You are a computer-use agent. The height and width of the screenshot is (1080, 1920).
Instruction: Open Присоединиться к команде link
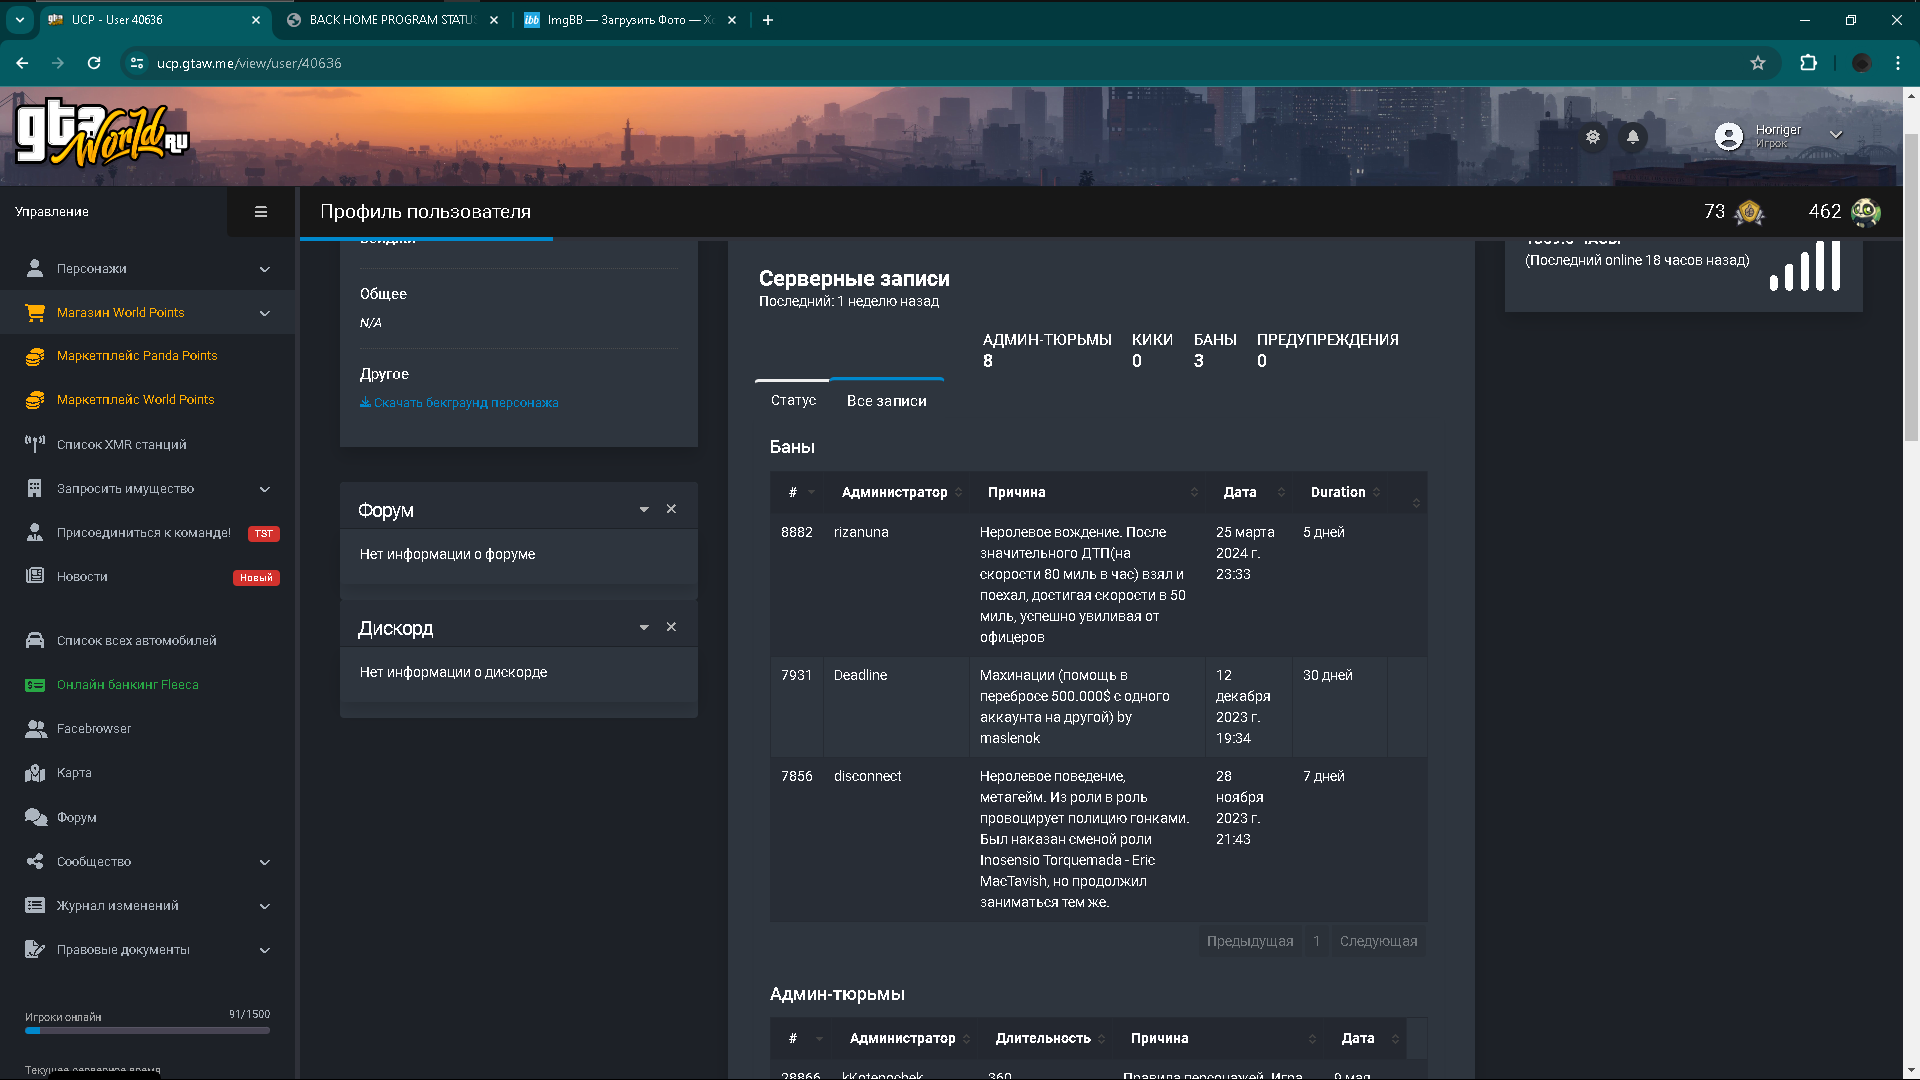pyautogui.click(x=144, y=533)
